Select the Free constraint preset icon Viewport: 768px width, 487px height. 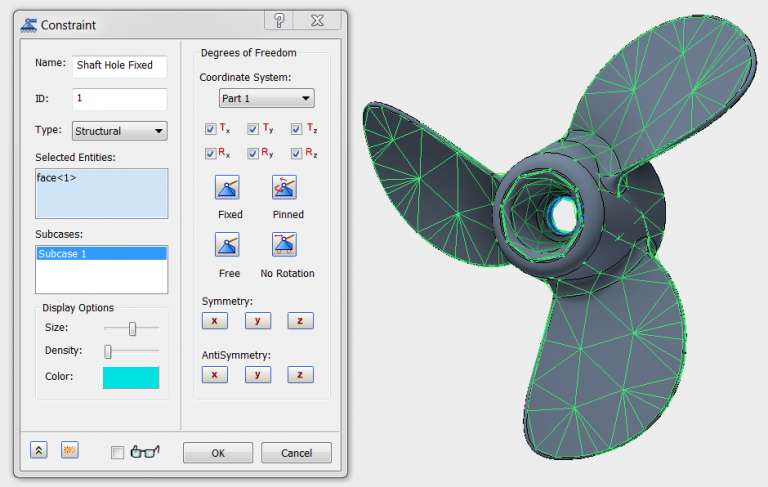[227, 244]
